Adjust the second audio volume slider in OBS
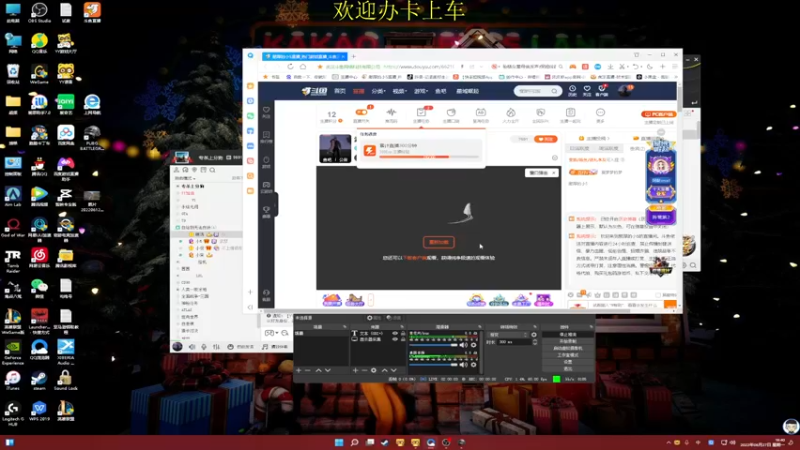 (433, 365)
